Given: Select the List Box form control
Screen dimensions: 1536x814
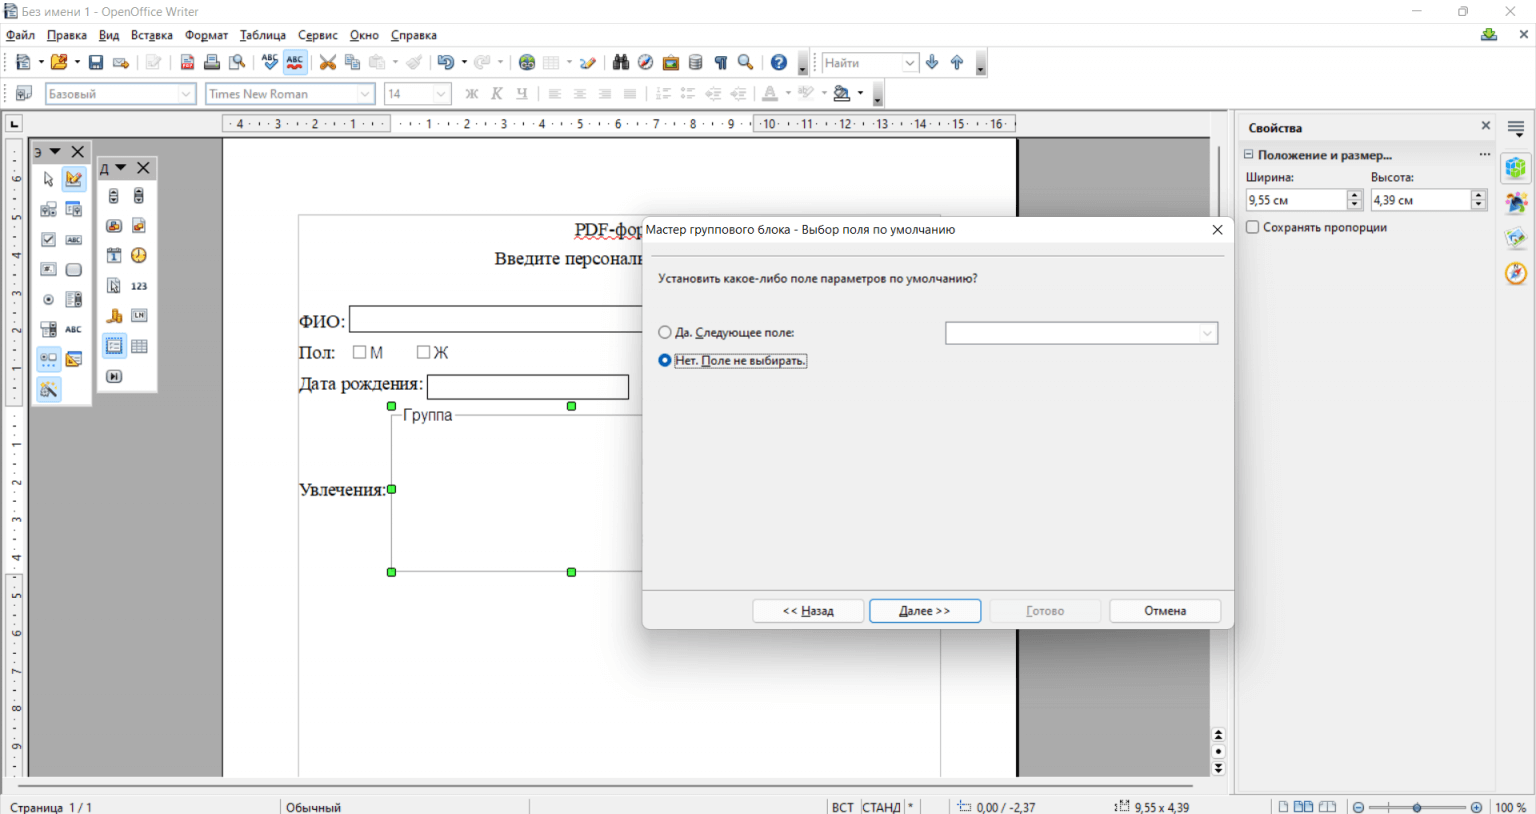Looking at the screenshot, I should click(x=74, y=300).
